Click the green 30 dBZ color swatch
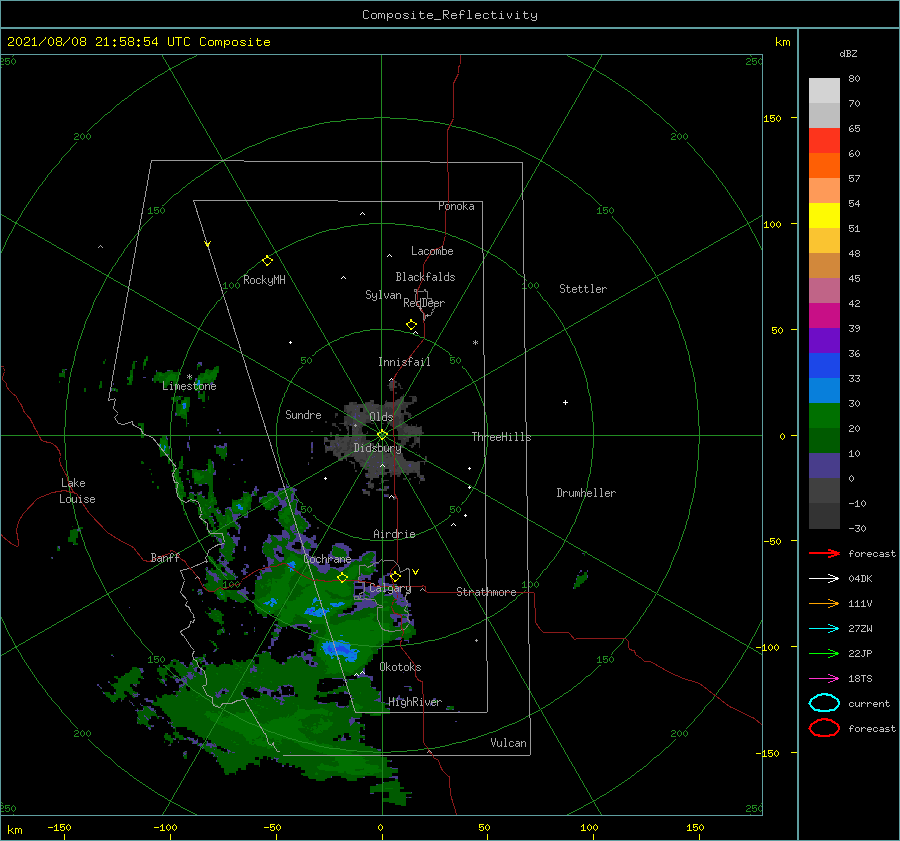Viewport: 900px width, 841px height. pos(824,416)
